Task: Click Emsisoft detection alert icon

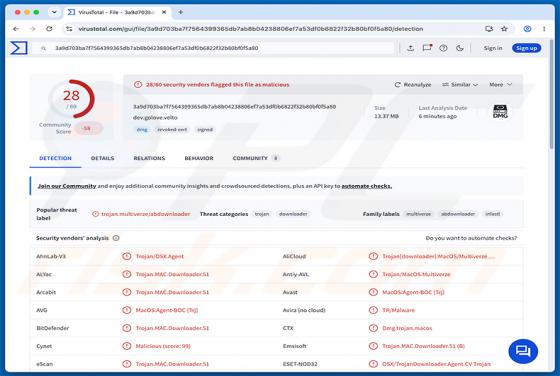Action: (373, 346)
